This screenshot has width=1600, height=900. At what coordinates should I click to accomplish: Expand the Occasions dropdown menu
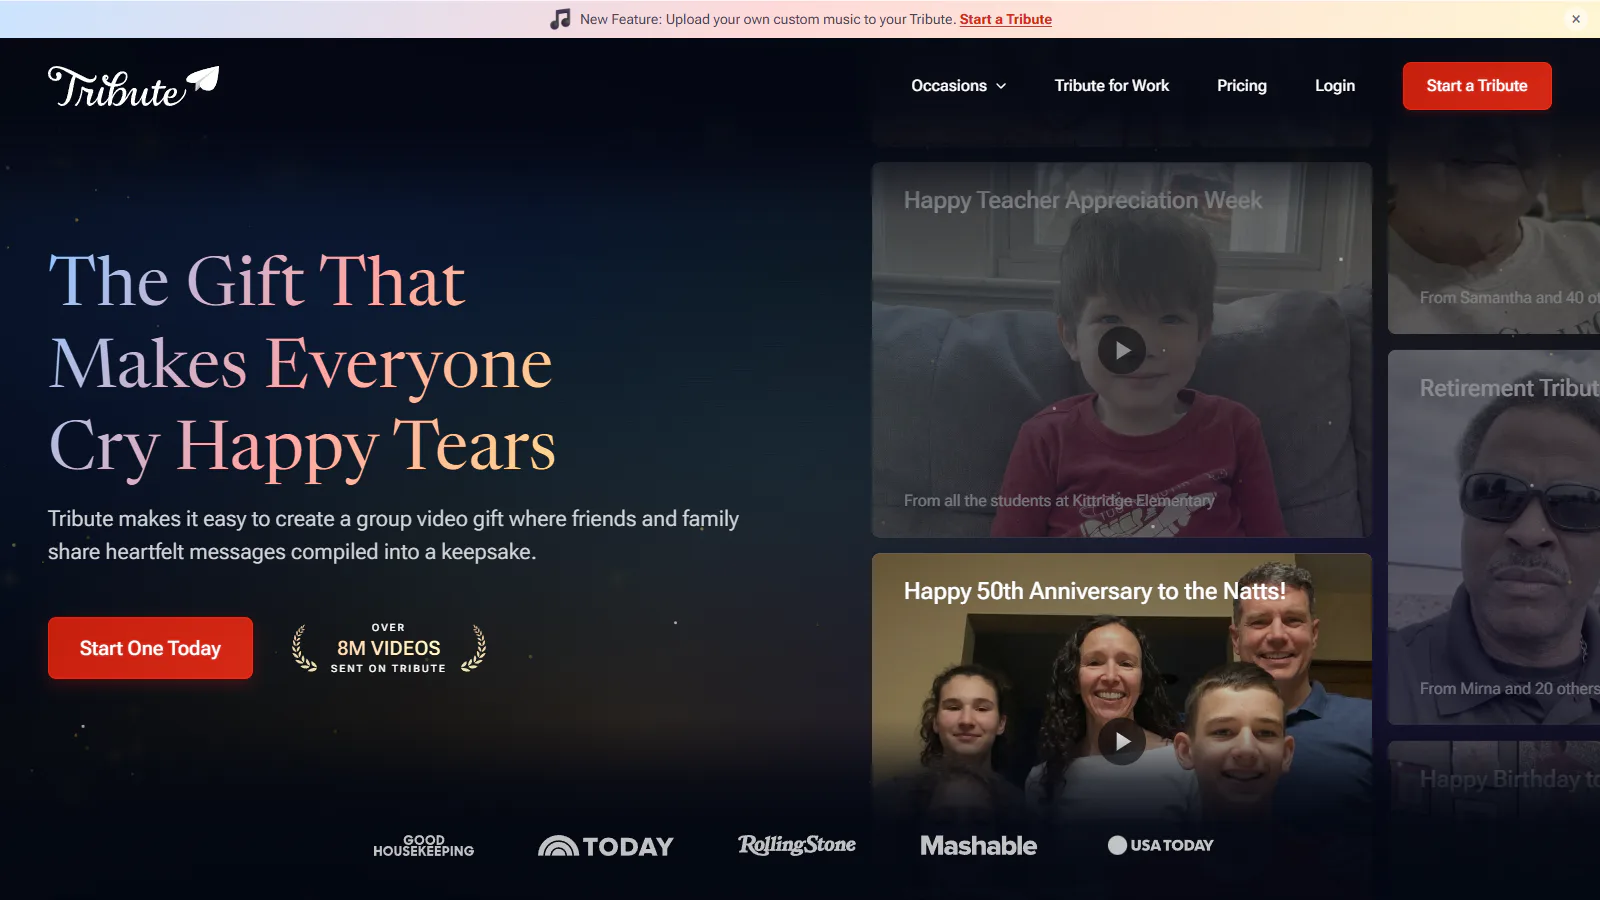point(958,86)
